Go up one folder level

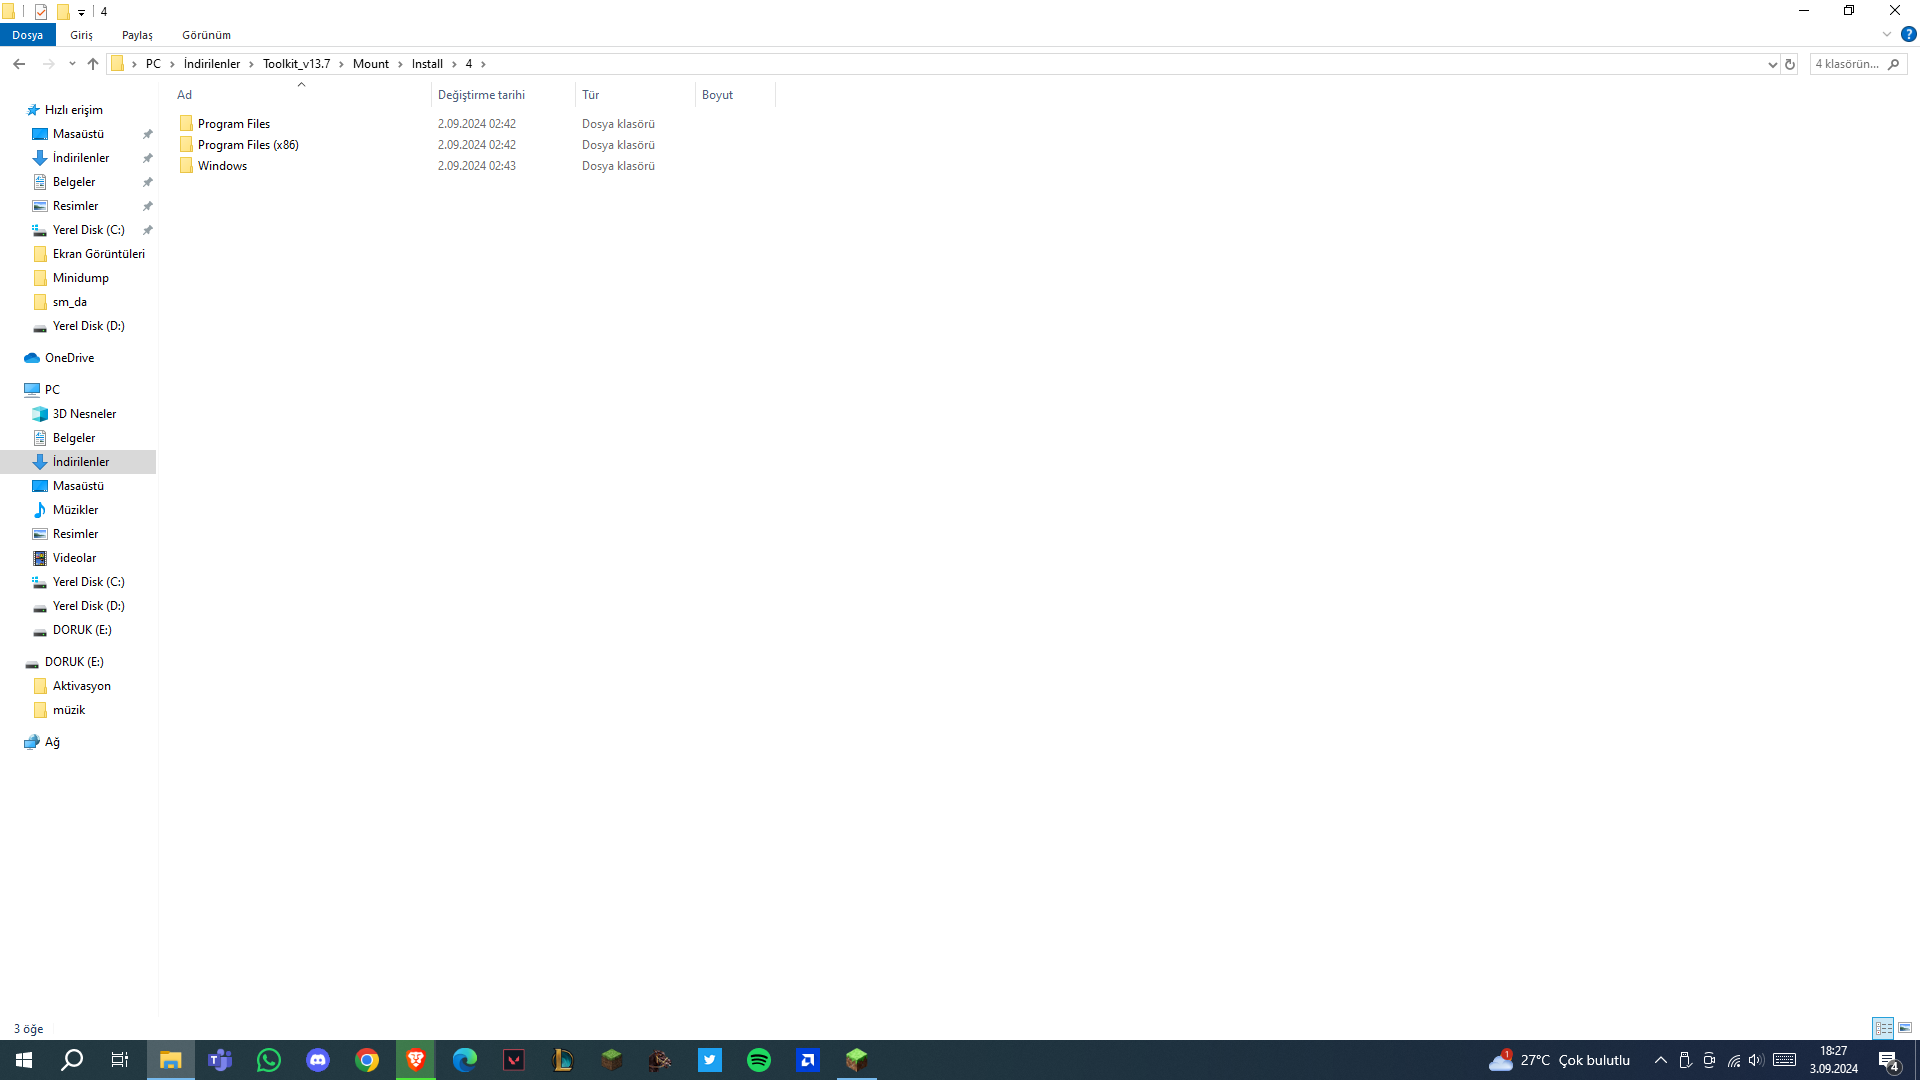[x=93, y=64]
